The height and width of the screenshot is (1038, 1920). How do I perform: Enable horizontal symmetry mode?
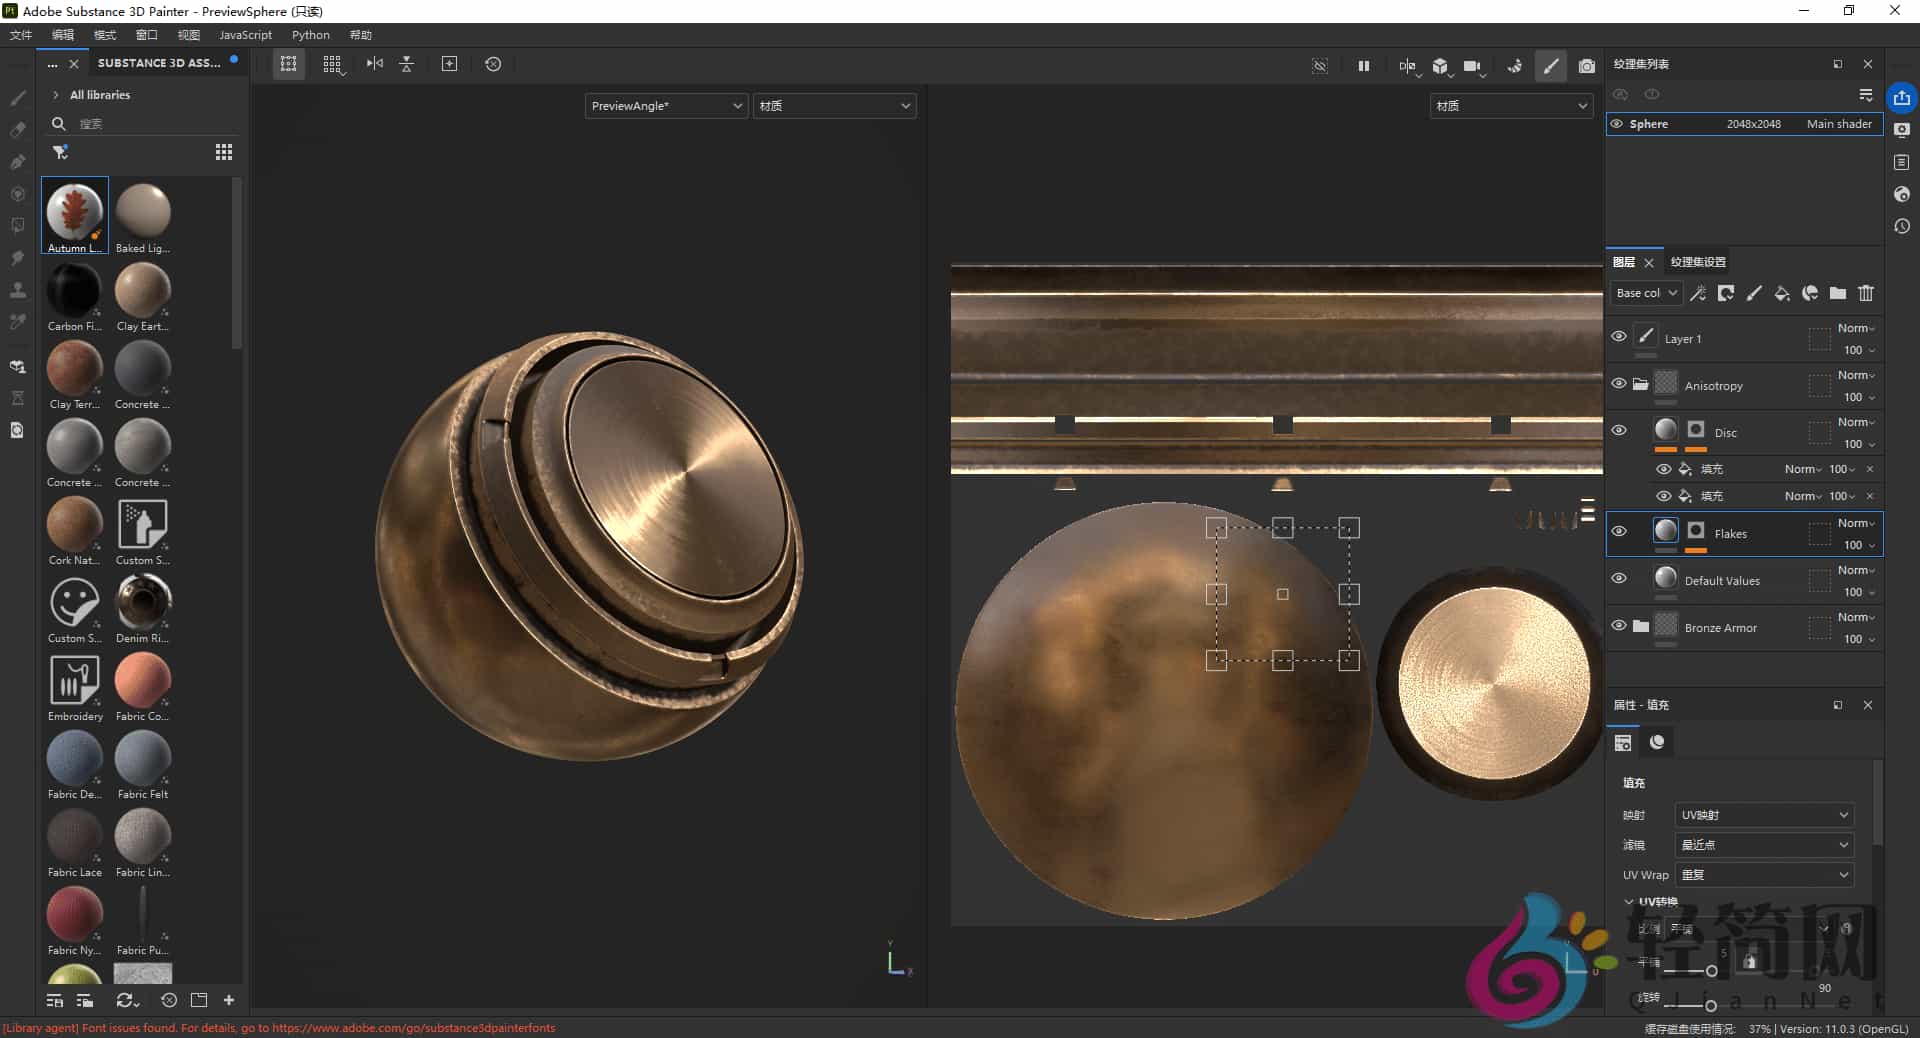click(374, 64)
